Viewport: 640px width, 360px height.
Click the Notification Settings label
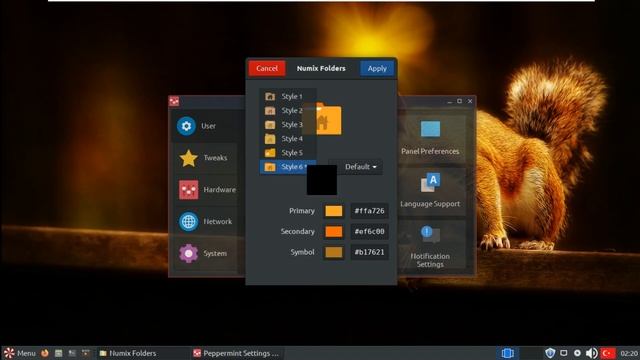[x=430, y=260]
